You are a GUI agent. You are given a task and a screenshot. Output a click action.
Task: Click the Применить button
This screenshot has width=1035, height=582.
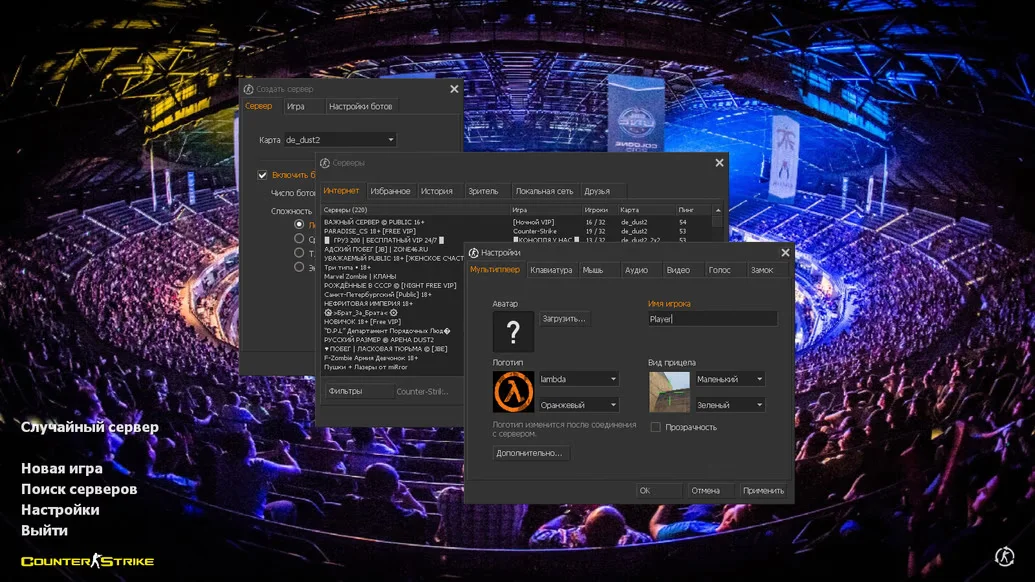tap(764, 490)
